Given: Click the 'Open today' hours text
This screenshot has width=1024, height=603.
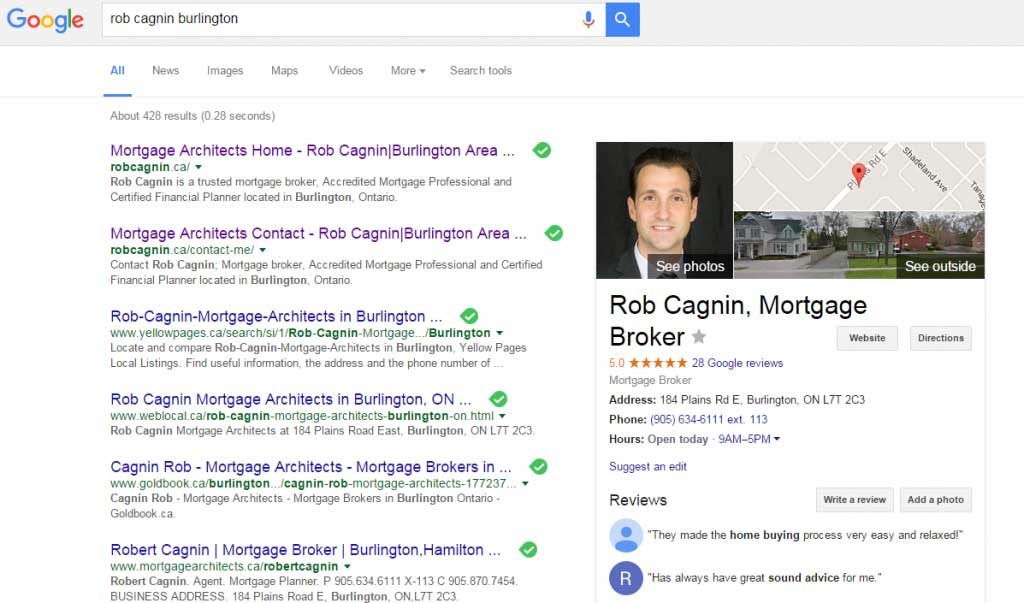Looking at the screenshot, I should 678,439.
